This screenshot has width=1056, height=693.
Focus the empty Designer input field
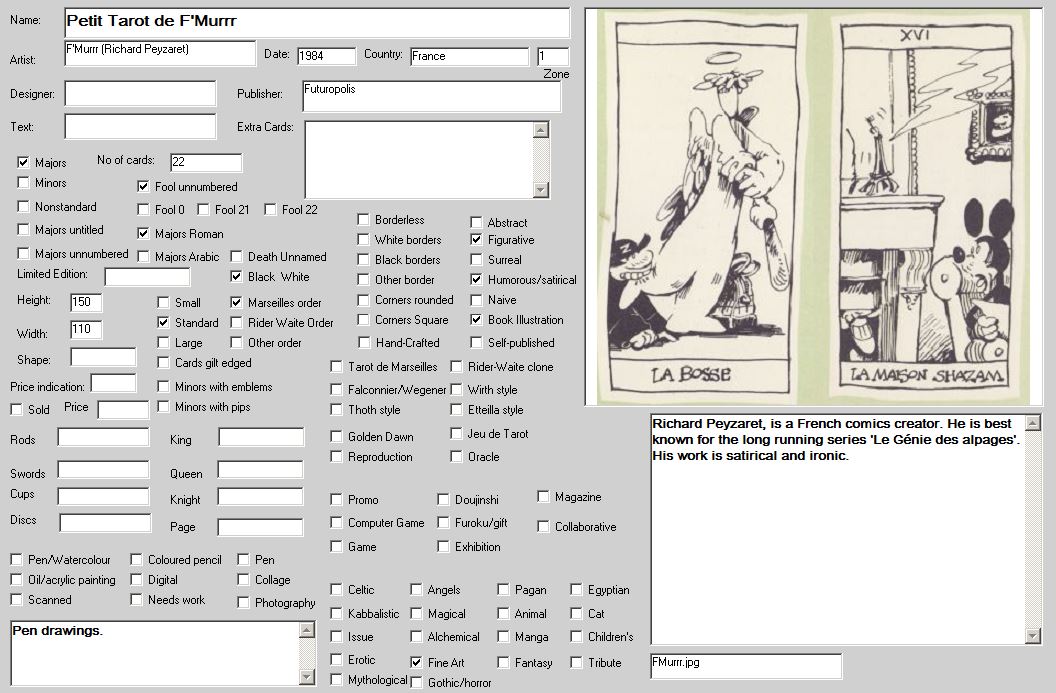click(140, 94)
